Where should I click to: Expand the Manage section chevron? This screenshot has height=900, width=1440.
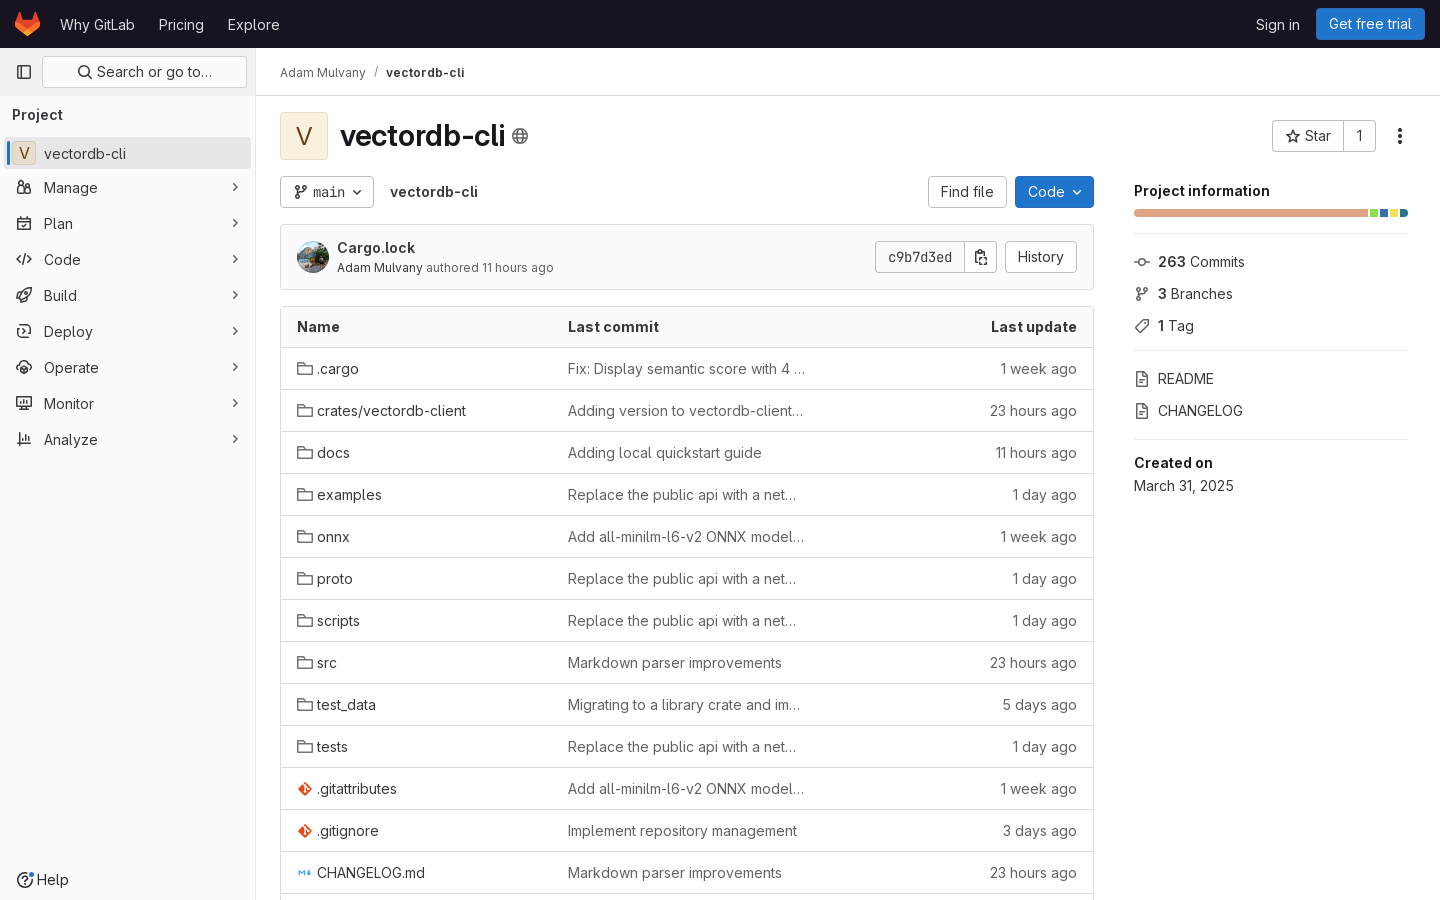[235, 188]
